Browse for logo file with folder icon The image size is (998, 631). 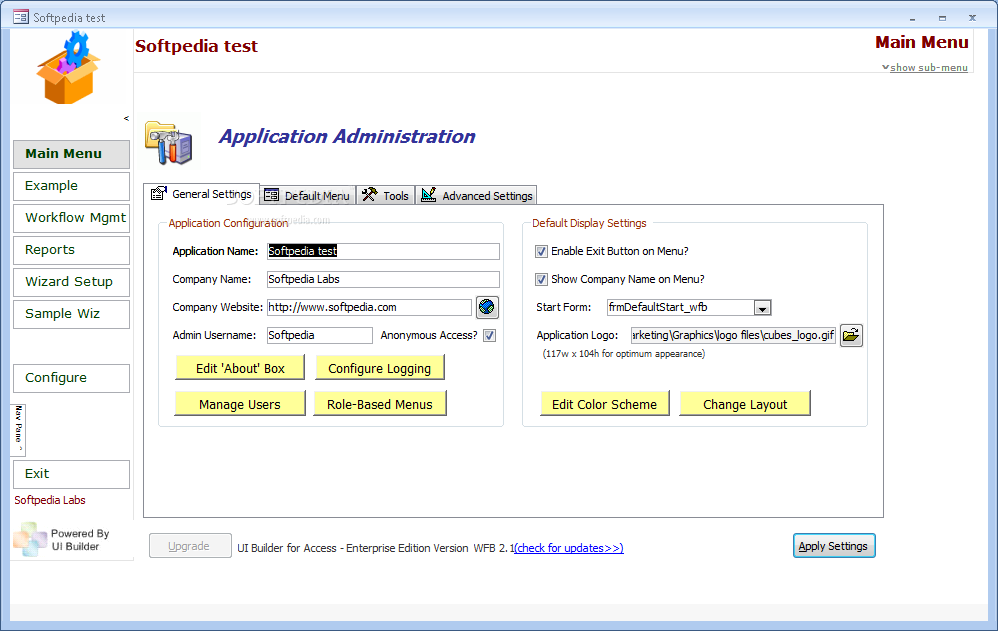pyautogui.click(x=851, y=335)
